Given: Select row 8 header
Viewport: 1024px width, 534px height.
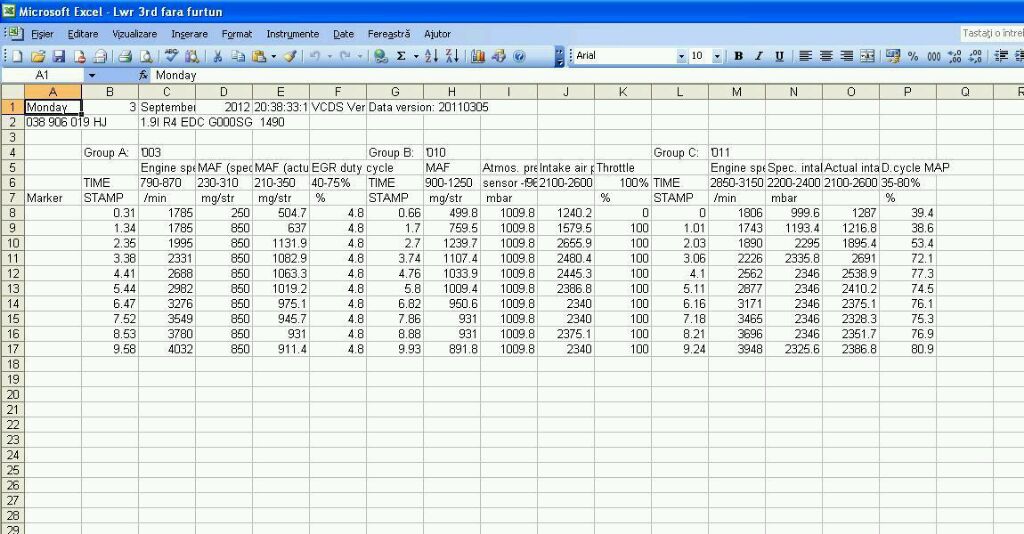Looking at the screenshot, I should click(12, 213).
